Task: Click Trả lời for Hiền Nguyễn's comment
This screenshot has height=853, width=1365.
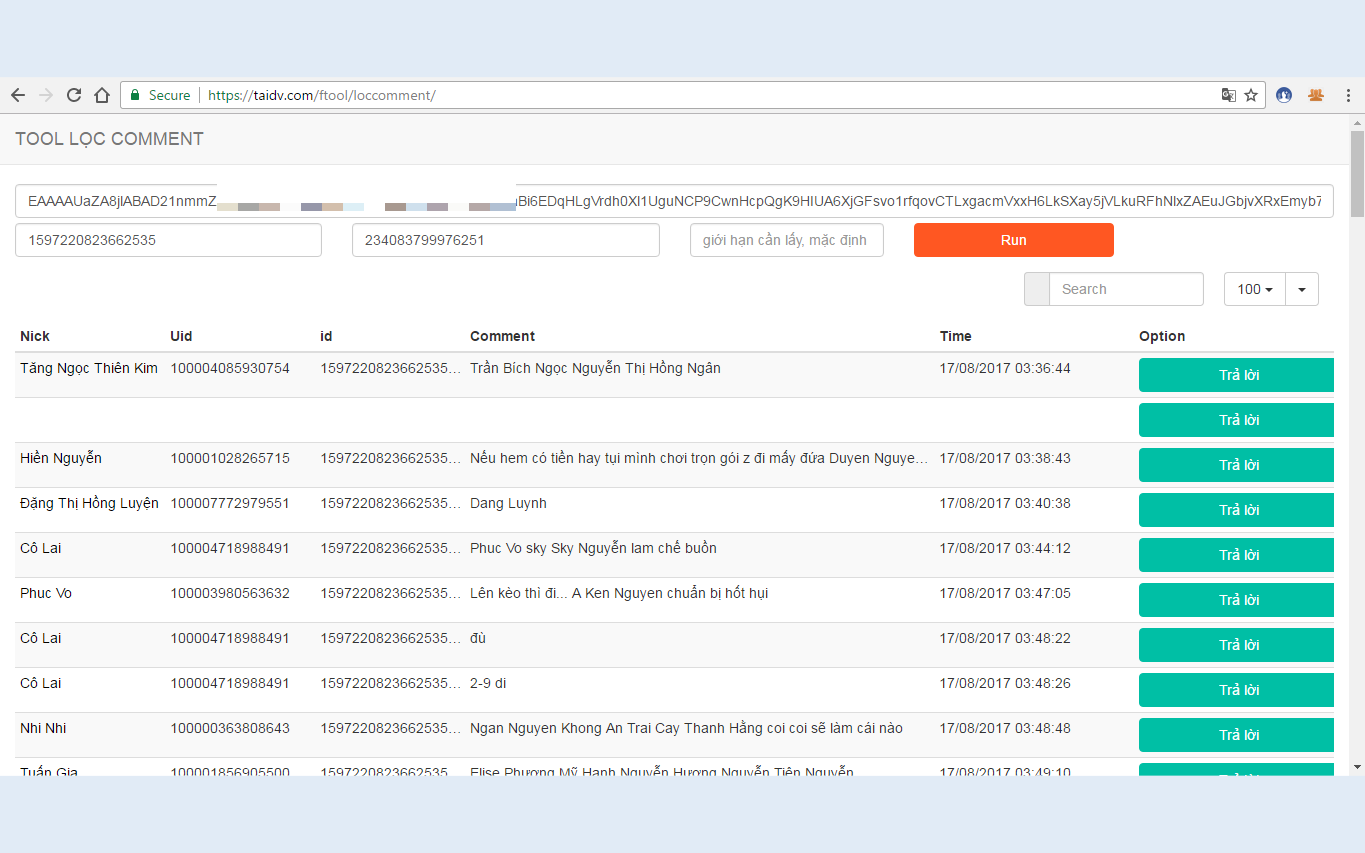Action: [x=1238, y=465]
